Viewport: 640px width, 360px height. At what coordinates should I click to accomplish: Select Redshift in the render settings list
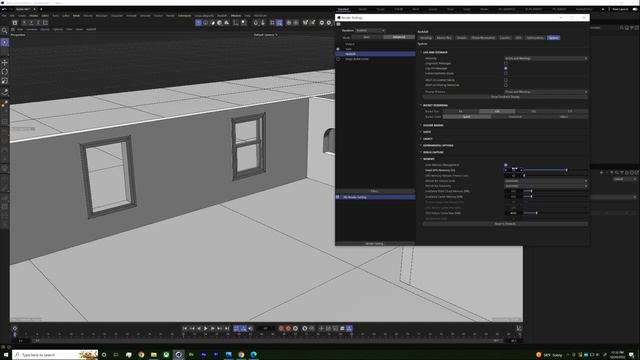tap(376, 54)
